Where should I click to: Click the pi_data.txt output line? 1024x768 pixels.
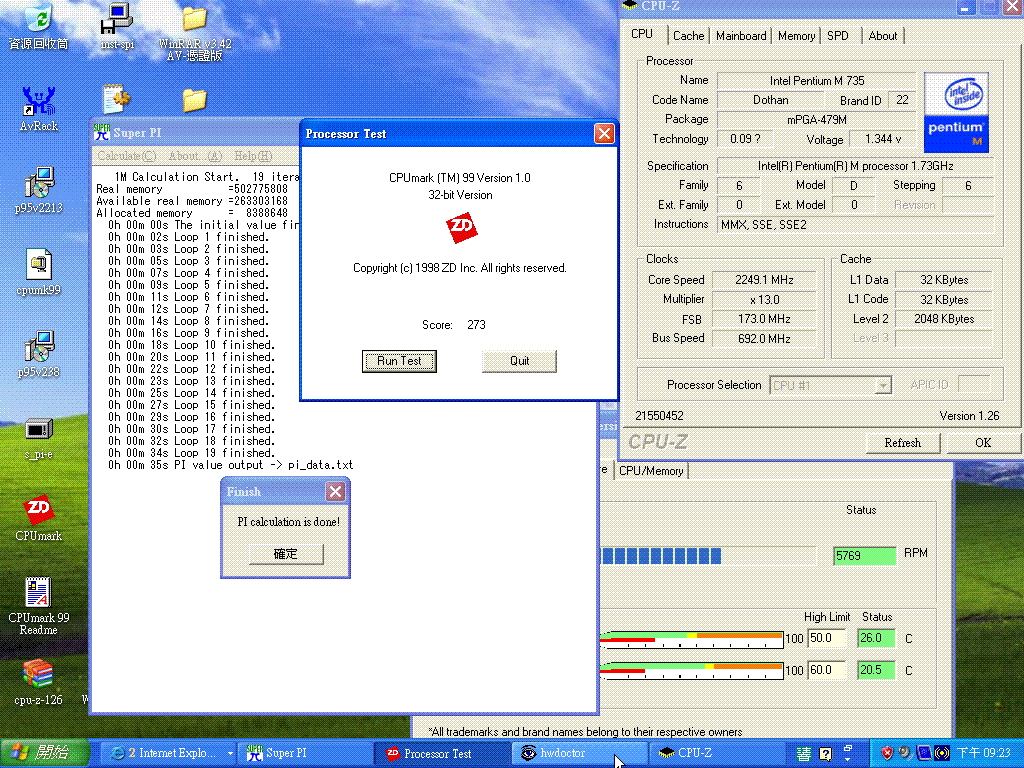tap(231, 465)
